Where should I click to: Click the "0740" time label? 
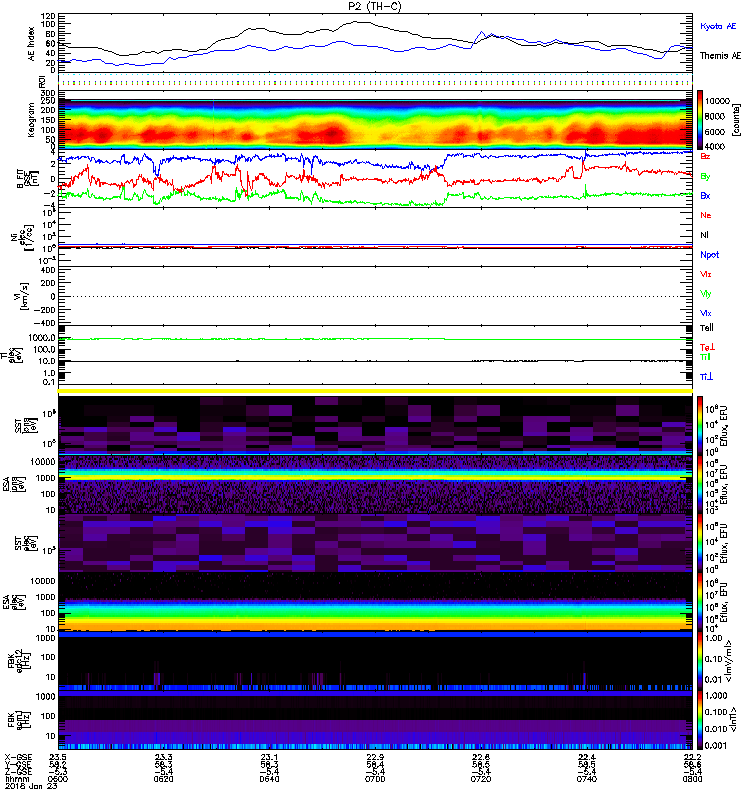tap(587, 779)
